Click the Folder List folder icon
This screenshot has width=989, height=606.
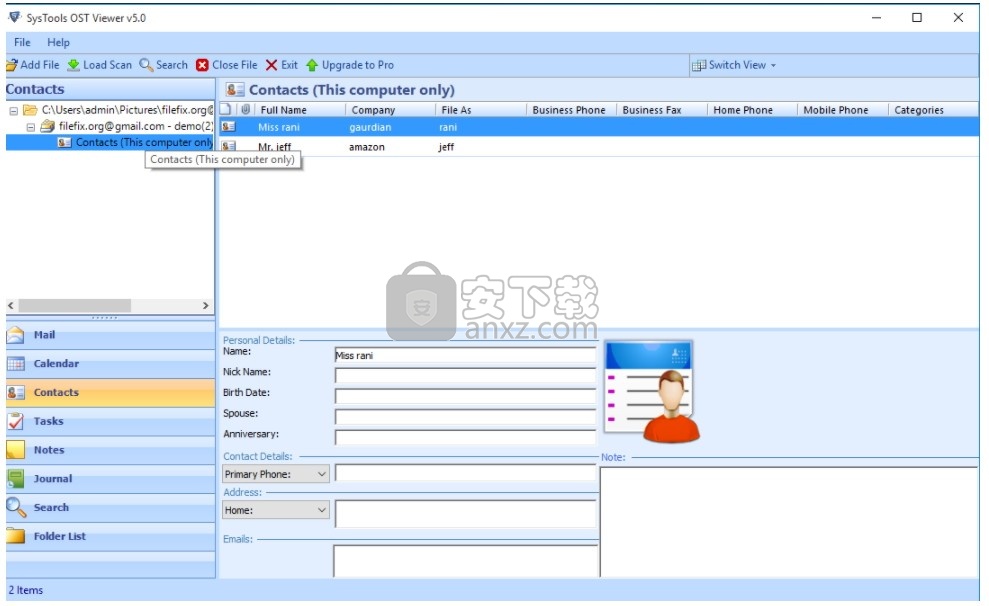[16, 536]
